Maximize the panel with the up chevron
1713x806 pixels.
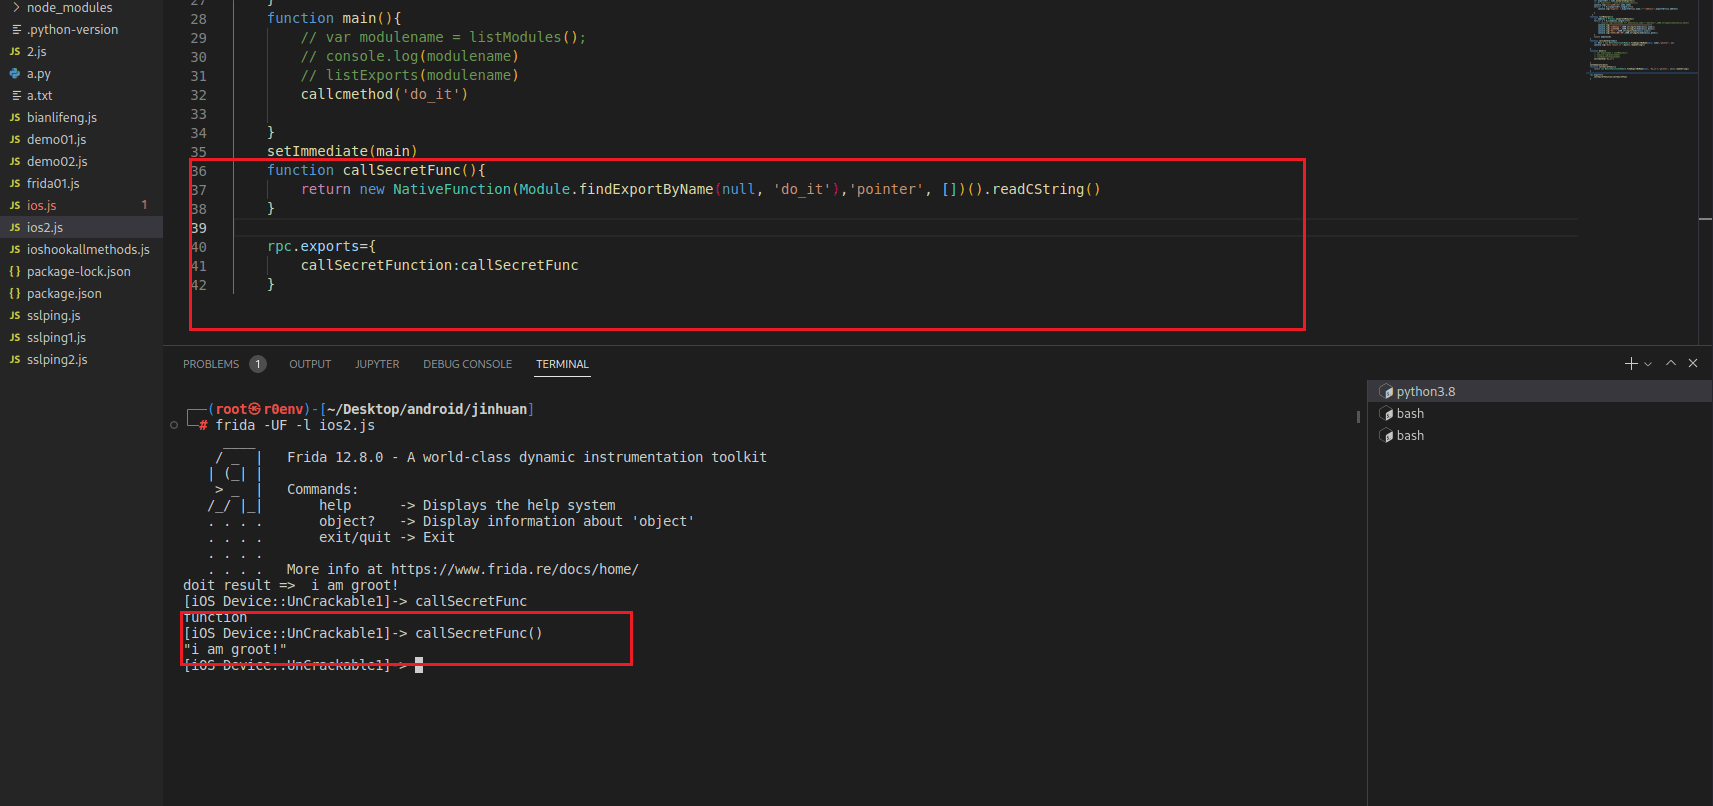tap(1671, 364)
